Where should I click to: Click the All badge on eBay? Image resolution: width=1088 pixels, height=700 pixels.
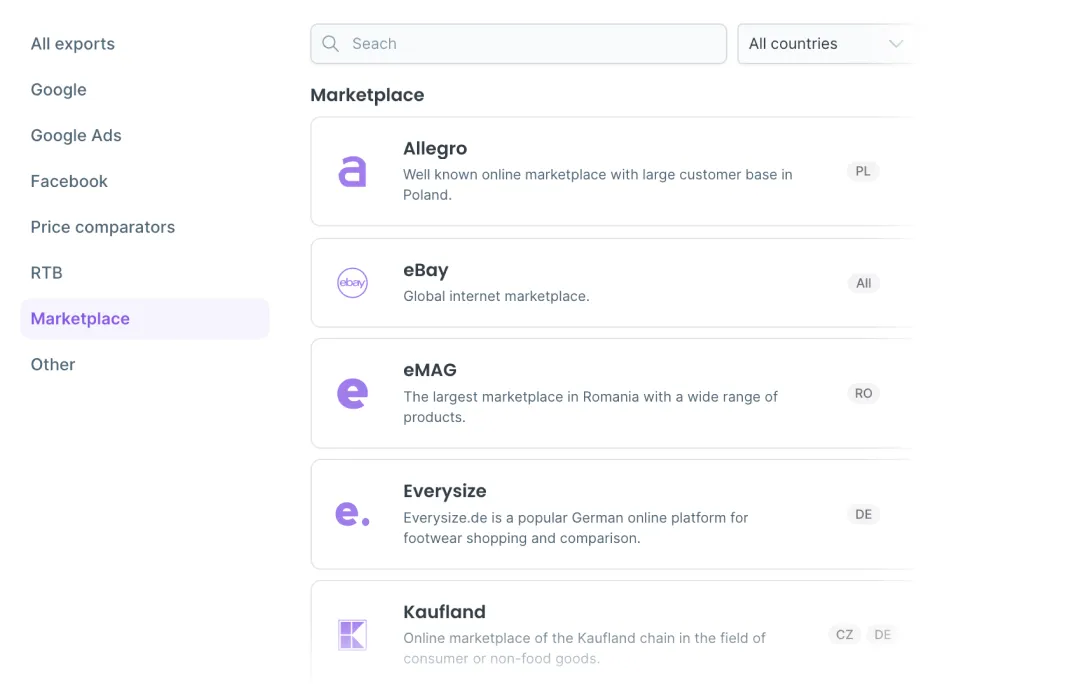coord(863,283)
